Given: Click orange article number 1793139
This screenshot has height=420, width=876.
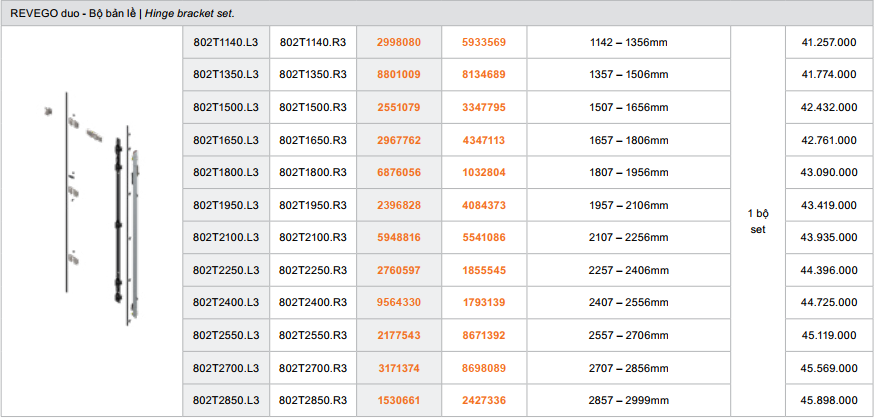Looking at the screenshot, I should [x=484, y=303].
